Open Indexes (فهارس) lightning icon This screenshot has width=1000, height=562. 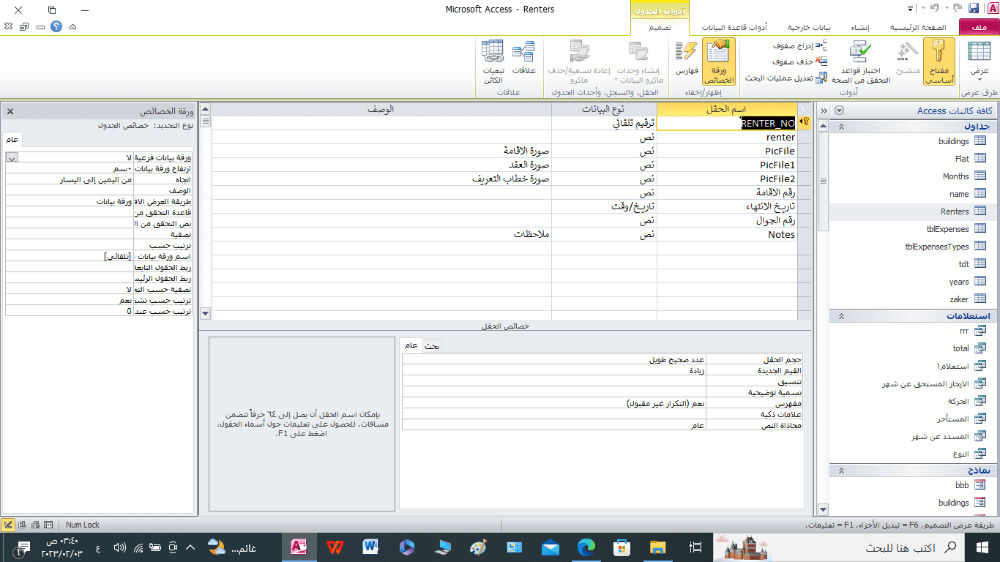pyautogui.click(x=686, y=60)
